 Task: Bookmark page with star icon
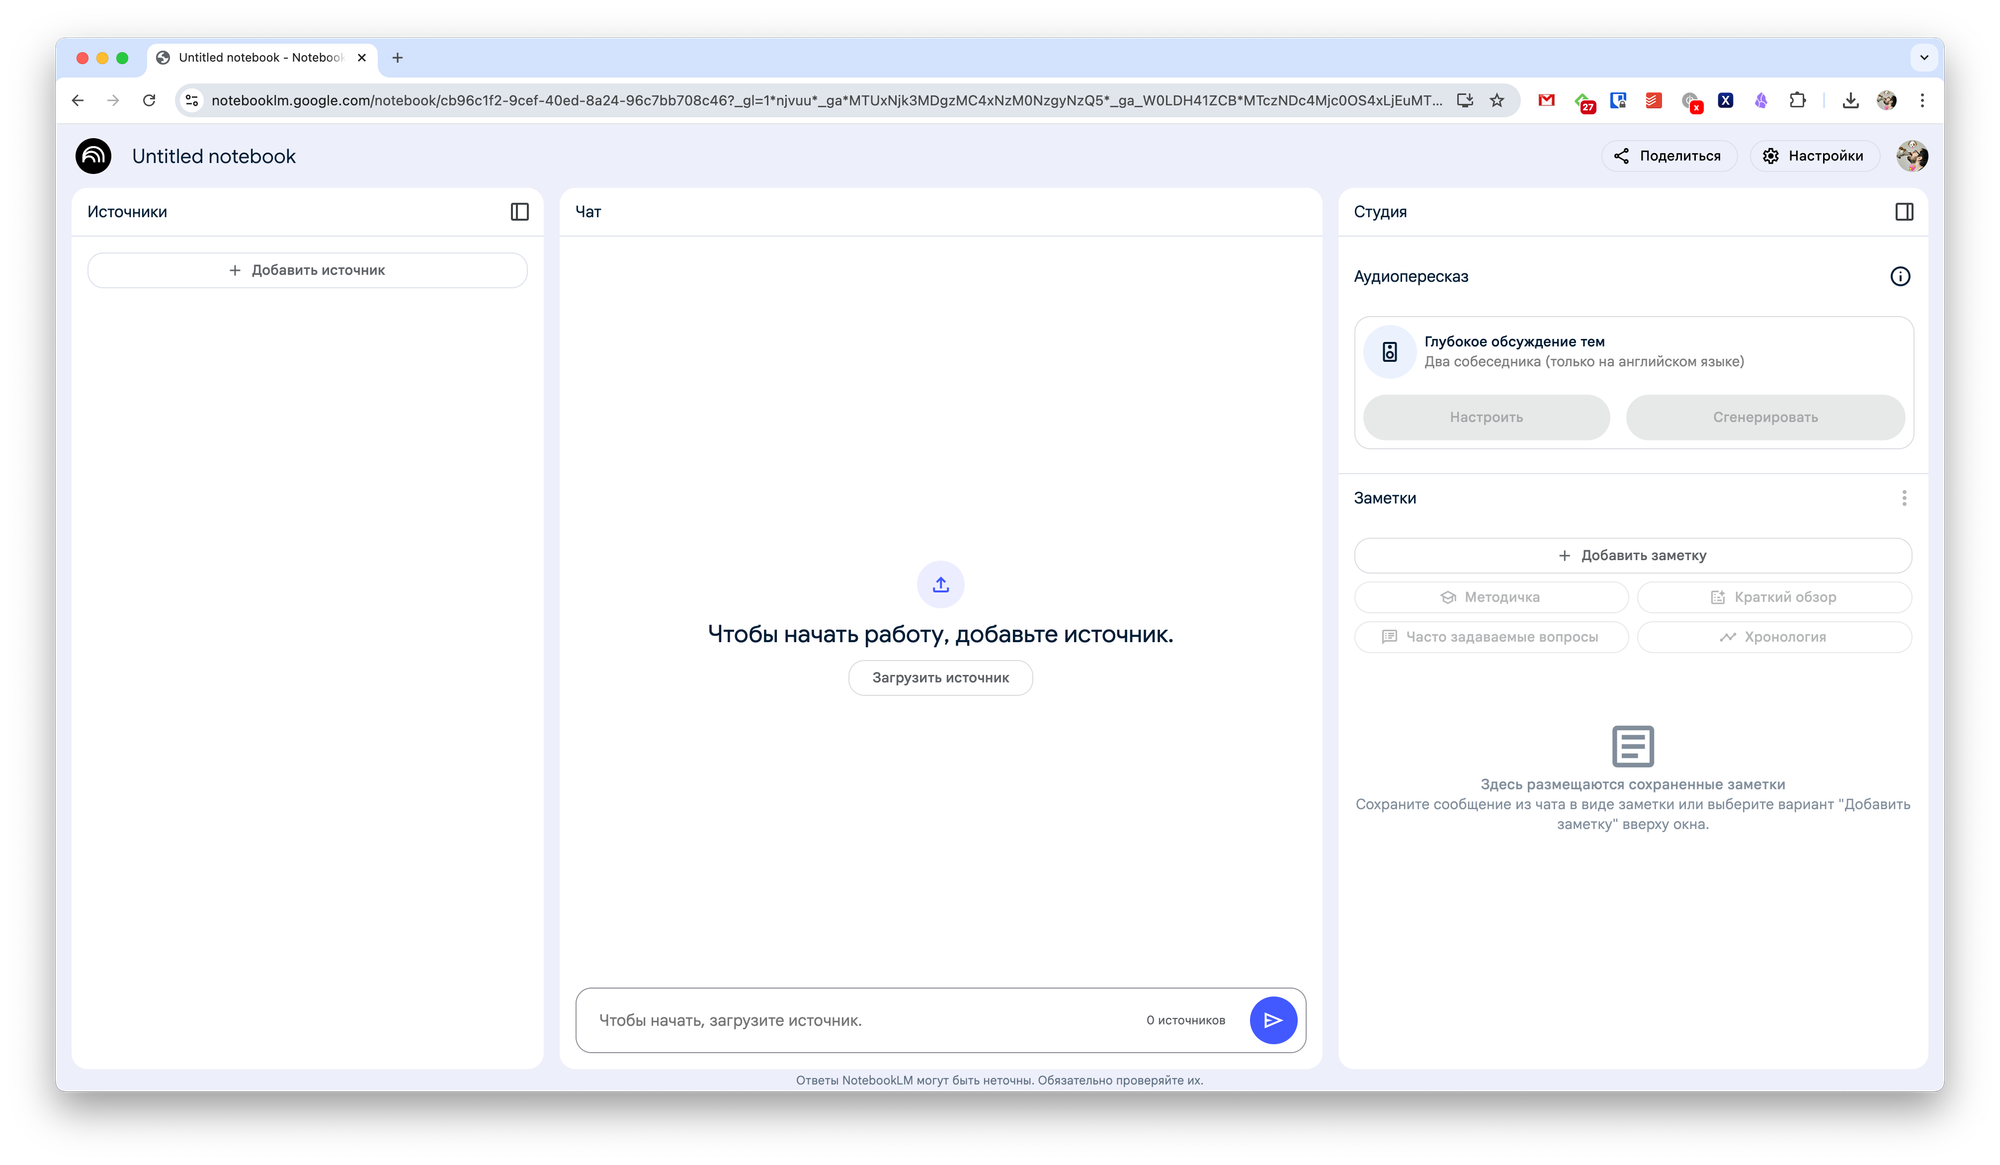click(1497, 100)
